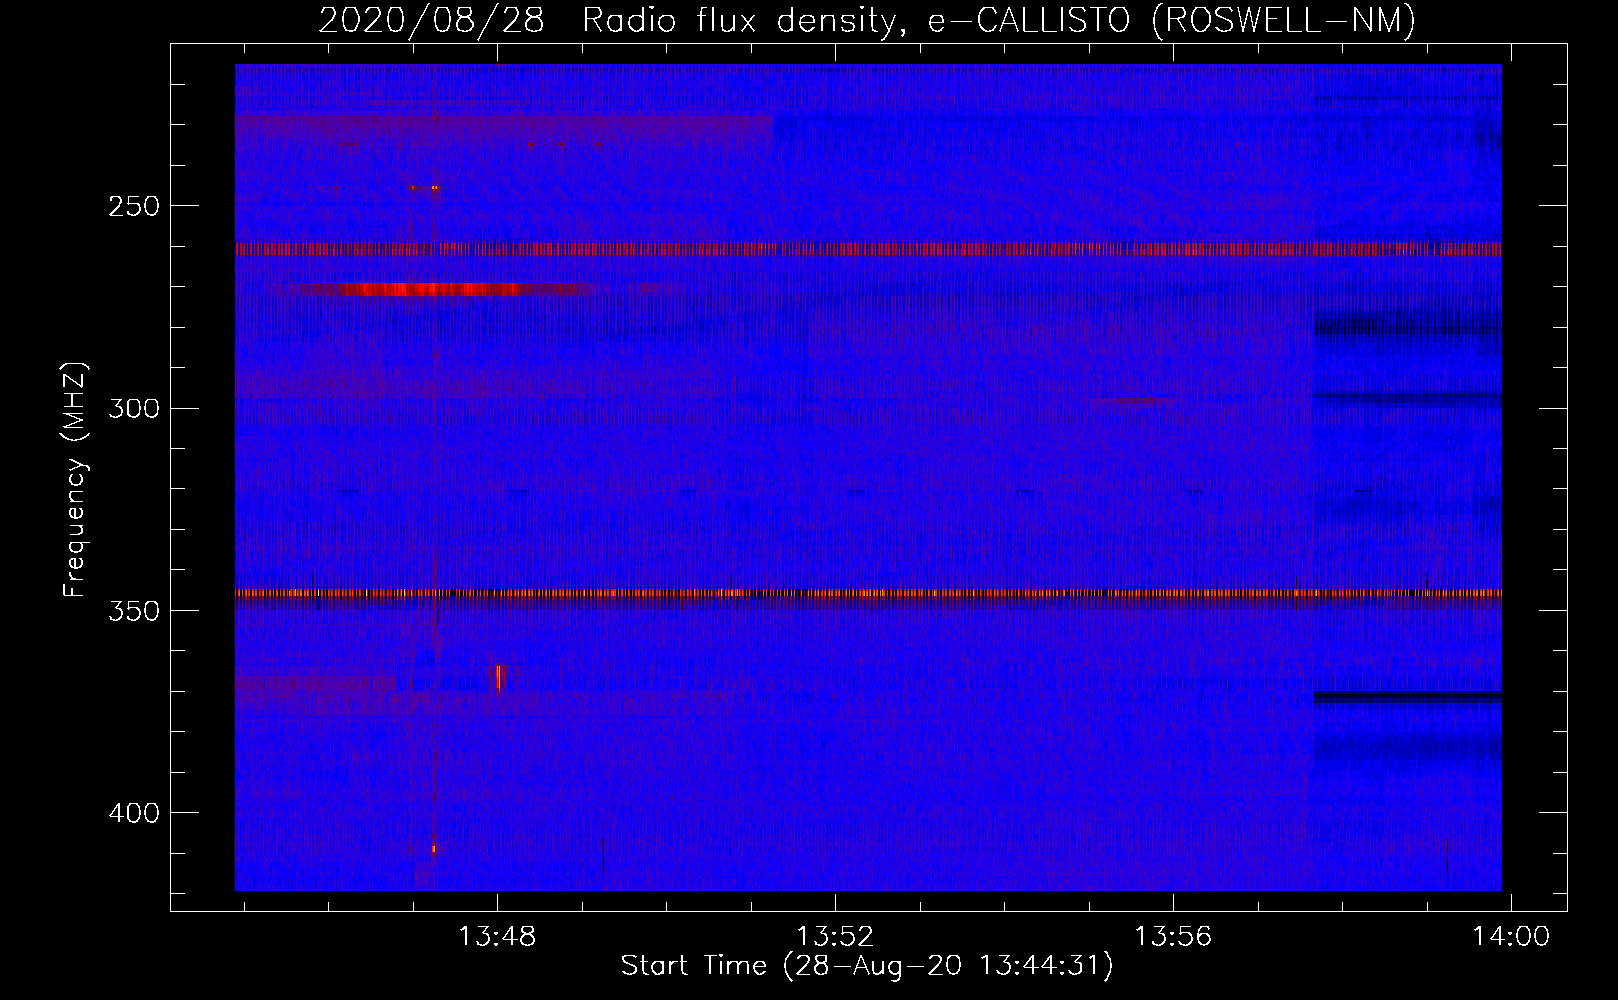Image resolution: width=1618 pixels, height=1000 pixels.
Task: Click the 250 frequency tick label
Action: point(134,206)
